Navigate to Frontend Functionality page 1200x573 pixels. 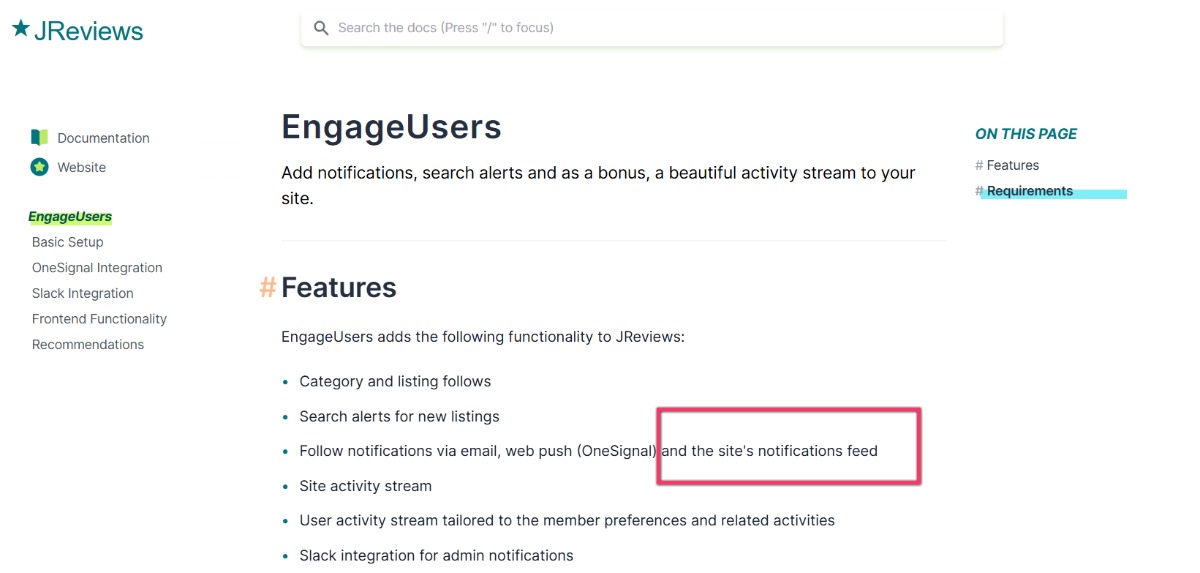99,319
